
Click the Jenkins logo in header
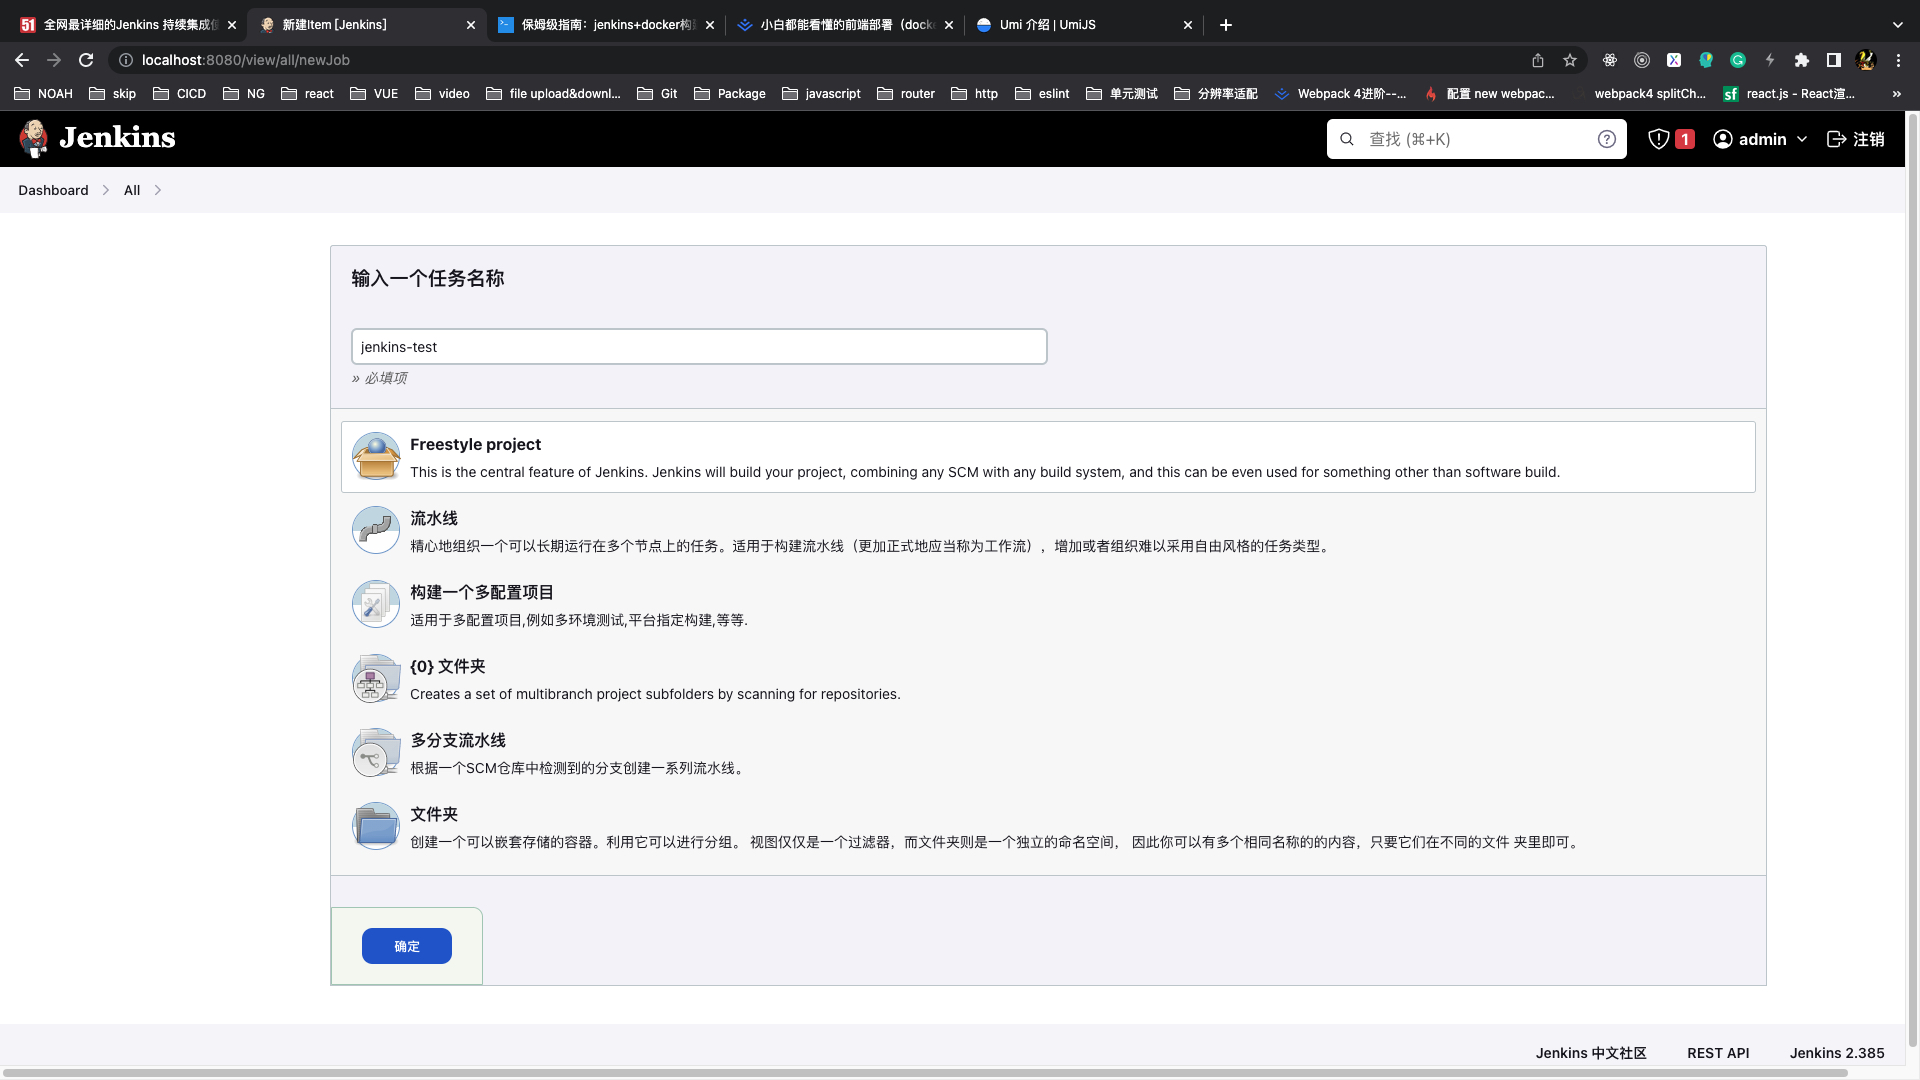pos(97,138)
